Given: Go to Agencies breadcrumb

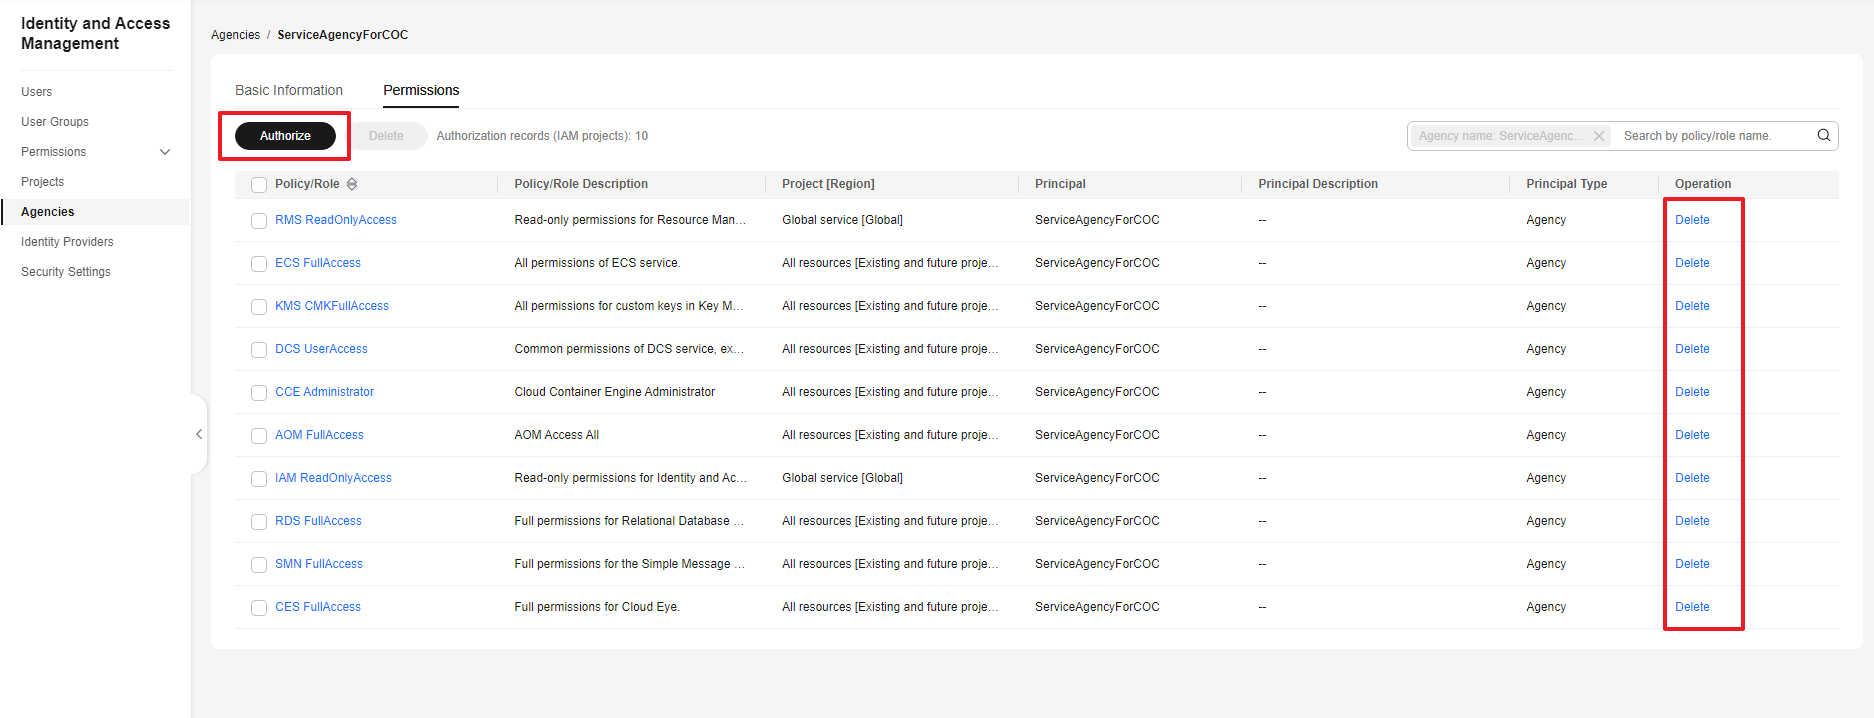Looking at the screenshot, I should [x=235, y=35].
